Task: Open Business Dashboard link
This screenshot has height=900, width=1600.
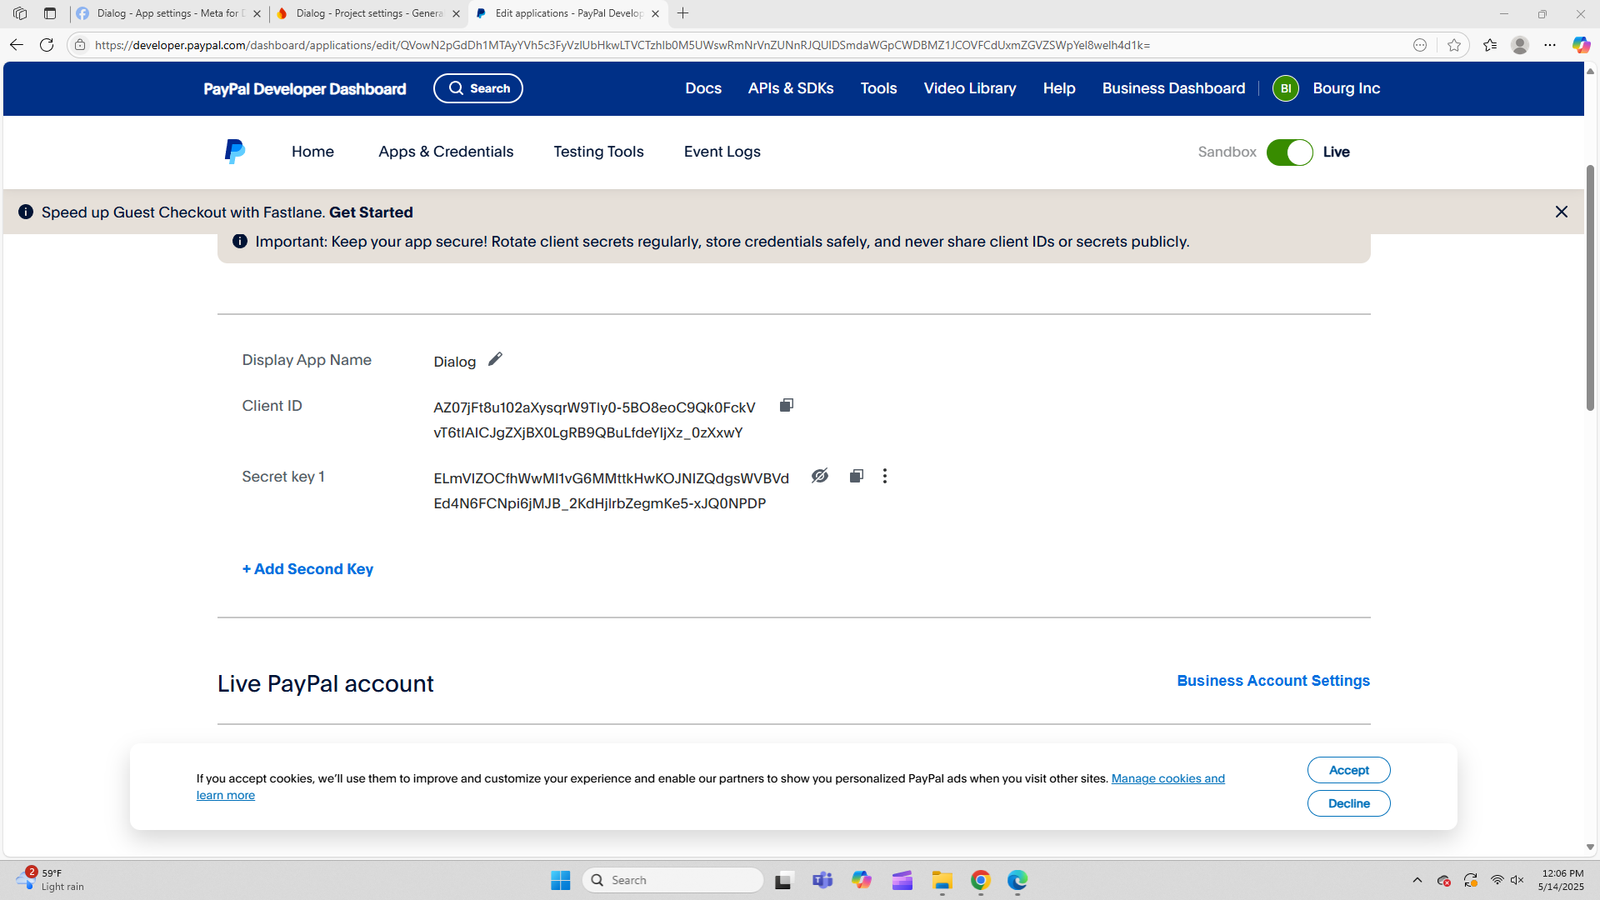Action: tap(1174, 88)
